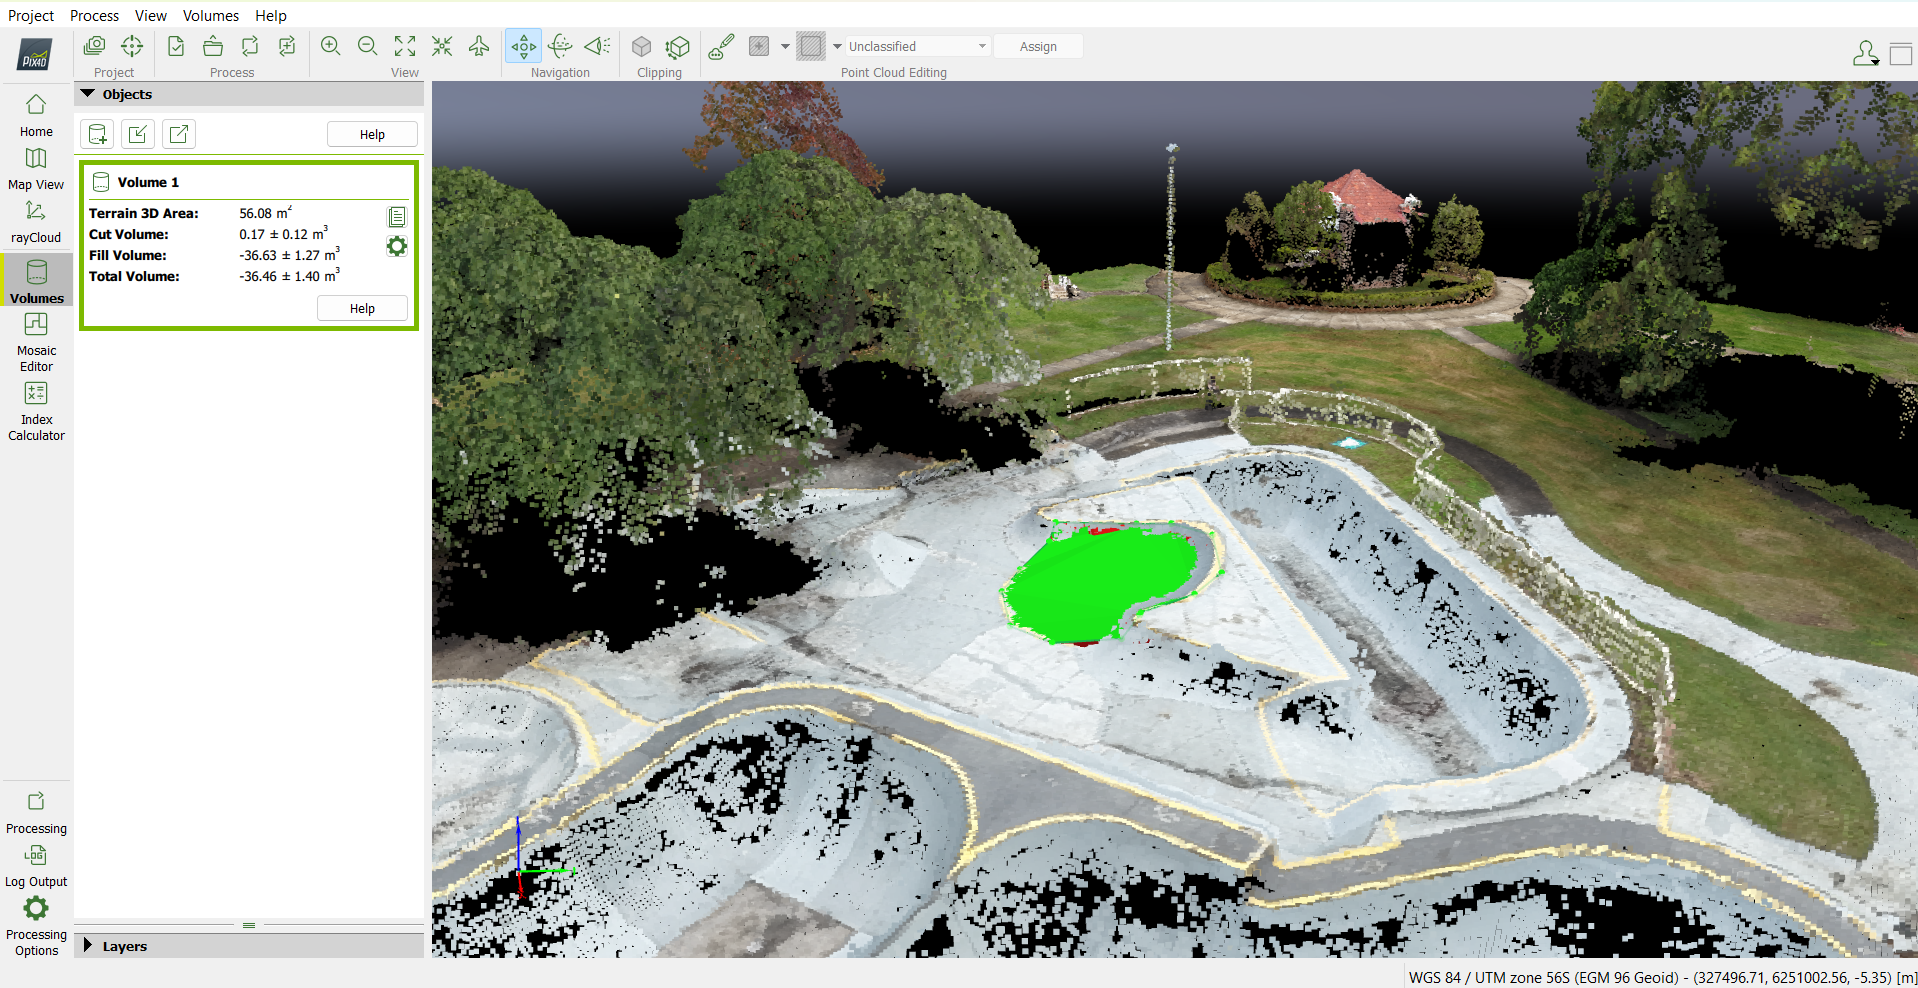This screenshot has height=988, width=1918.
Task: Click Help button inside Volume 1 card
Action: (x=362, y=309)
